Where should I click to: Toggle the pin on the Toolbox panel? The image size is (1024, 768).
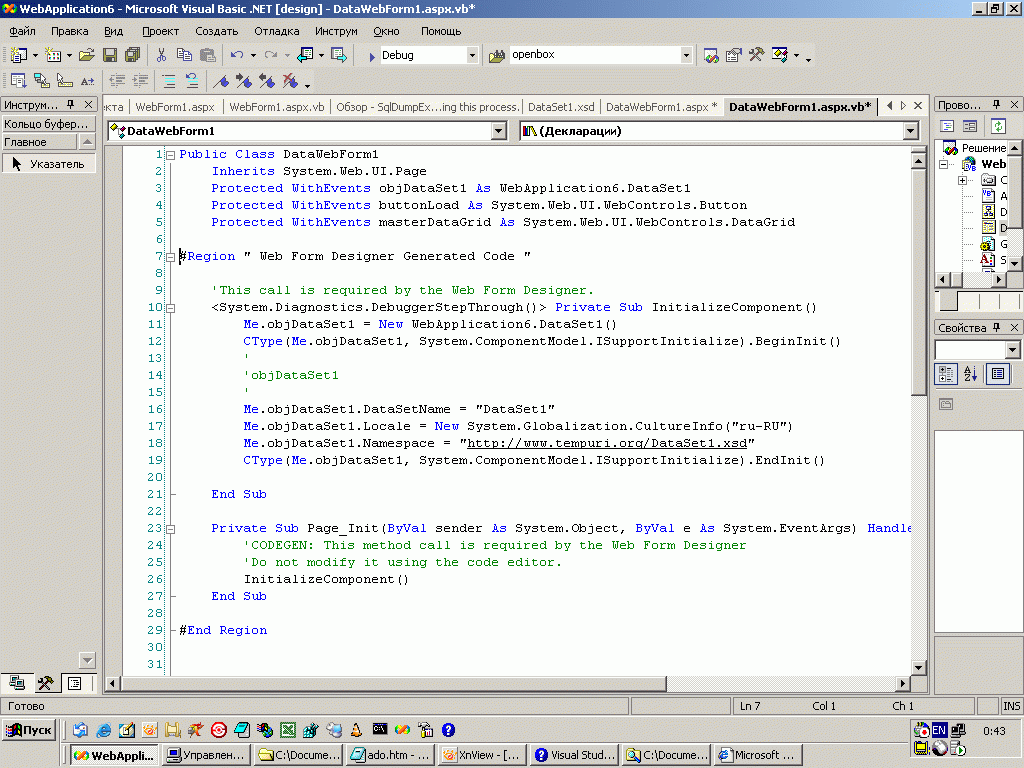coord(71,104)
